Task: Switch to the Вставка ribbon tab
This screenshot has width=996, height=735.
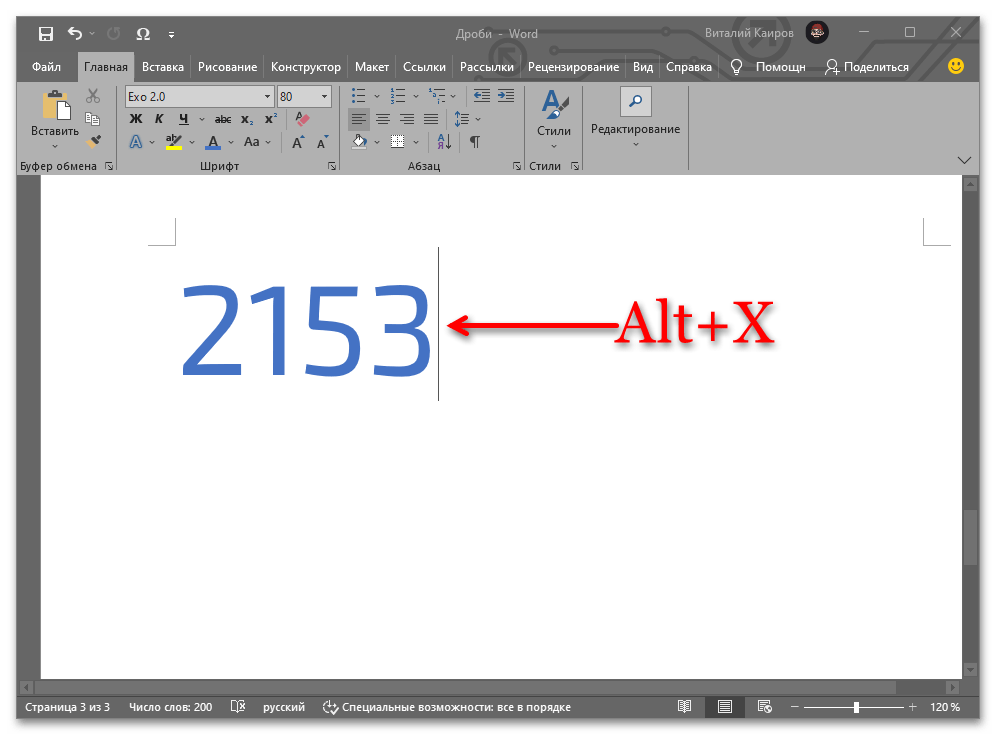Action: [x=163, y=67]
